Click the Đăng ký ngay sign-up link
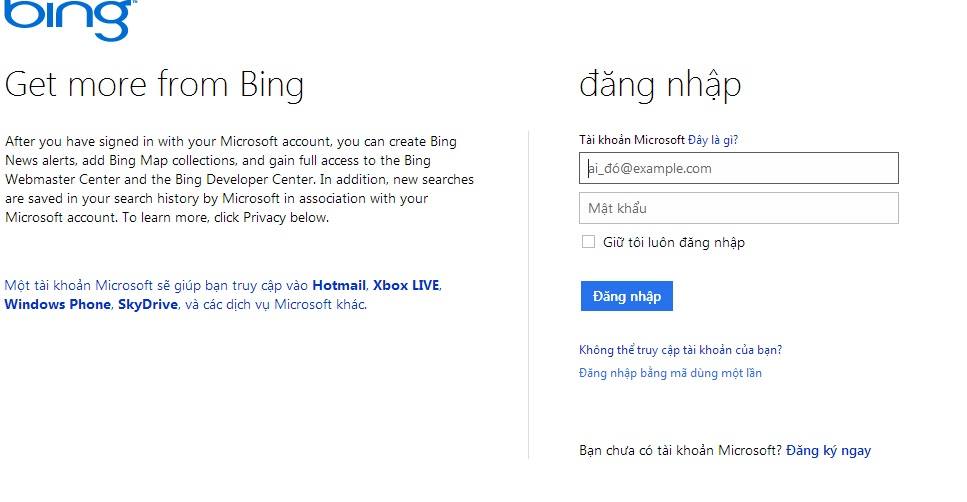The width and height of the screenshot is (967, 502). (x=828, y=451)
